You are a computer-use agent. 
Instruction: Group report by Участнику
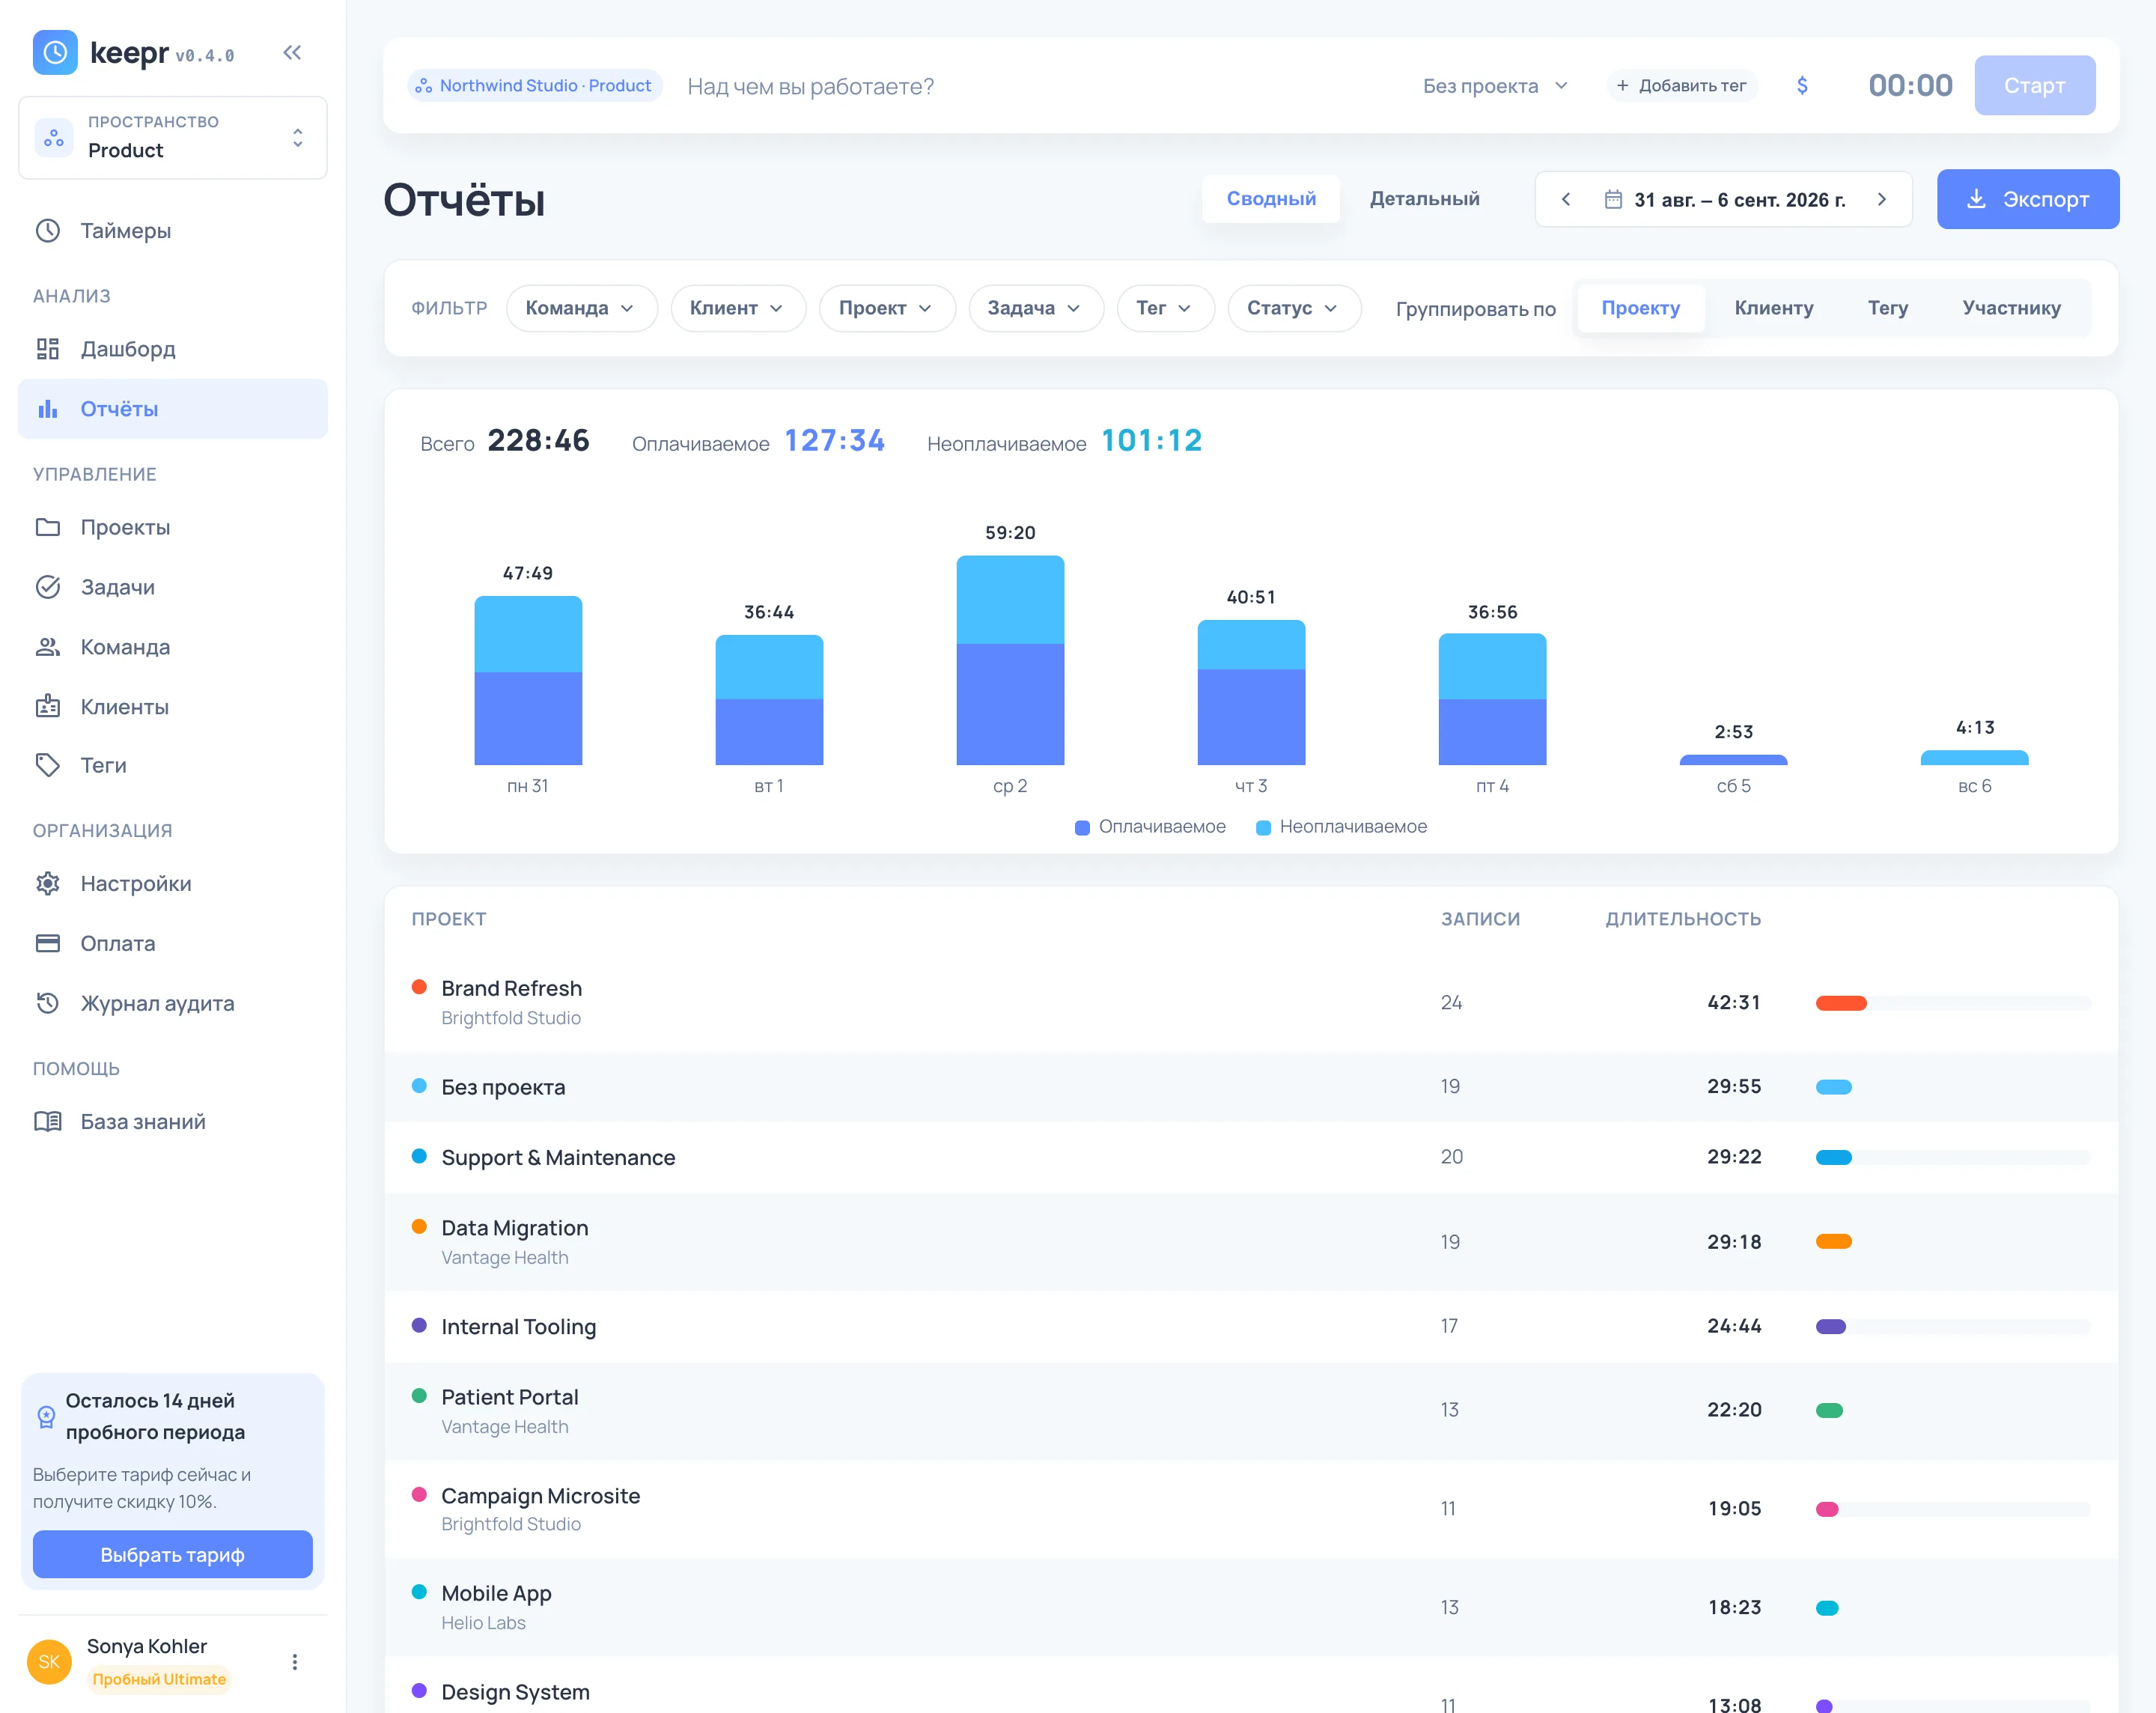coord(2011,308)
